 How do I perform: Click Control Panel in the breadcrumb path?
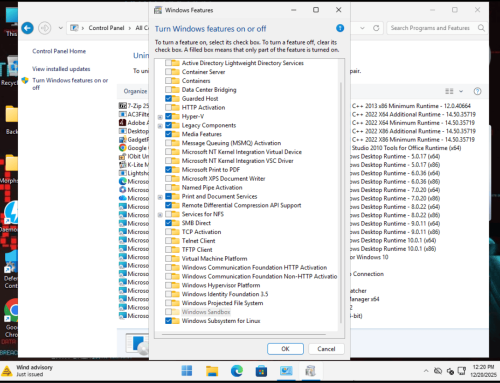[x=106, y=28]
